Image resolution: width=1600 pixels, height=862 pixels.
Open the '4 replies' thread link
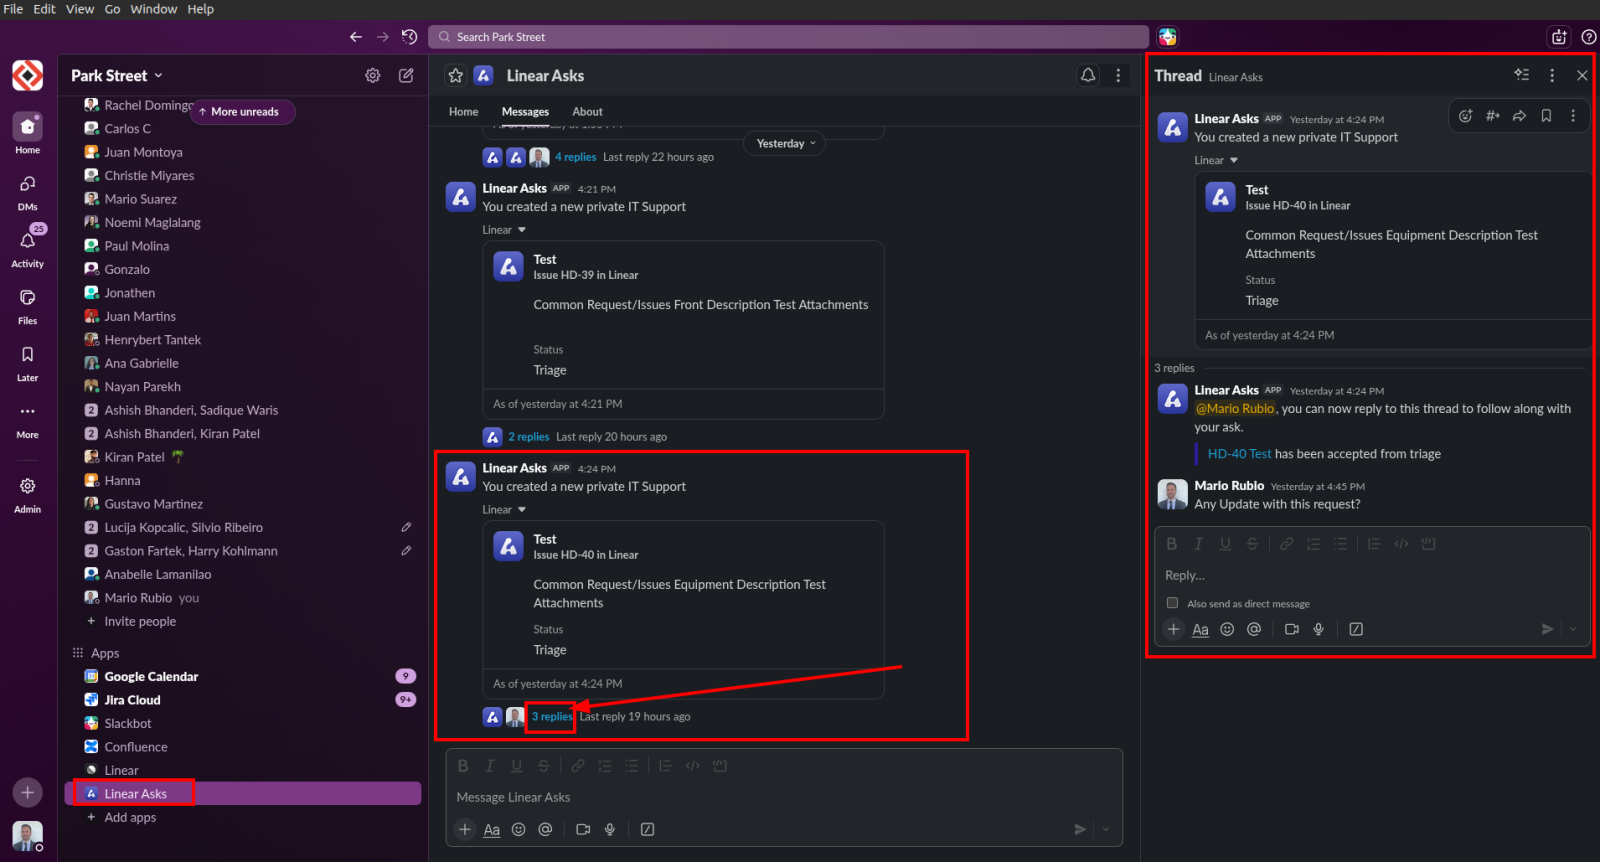pyautogui.click(x=576, y=157)
